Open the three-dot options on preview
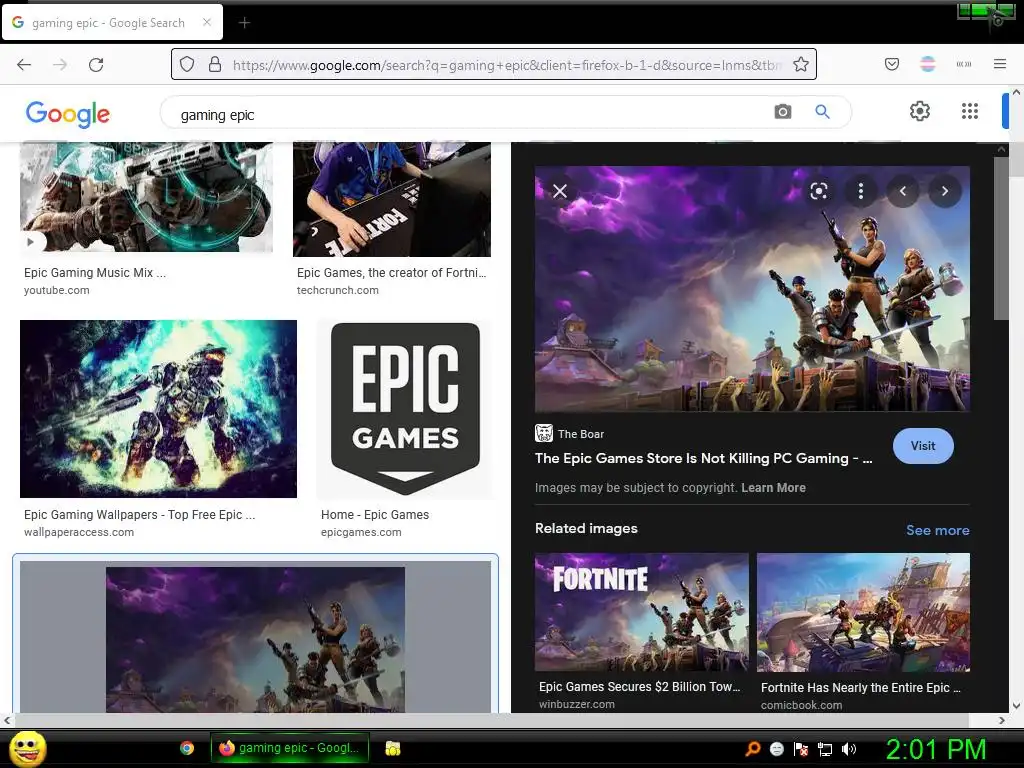Viewport: 1024px width, 768px height. tap(861, 191)
